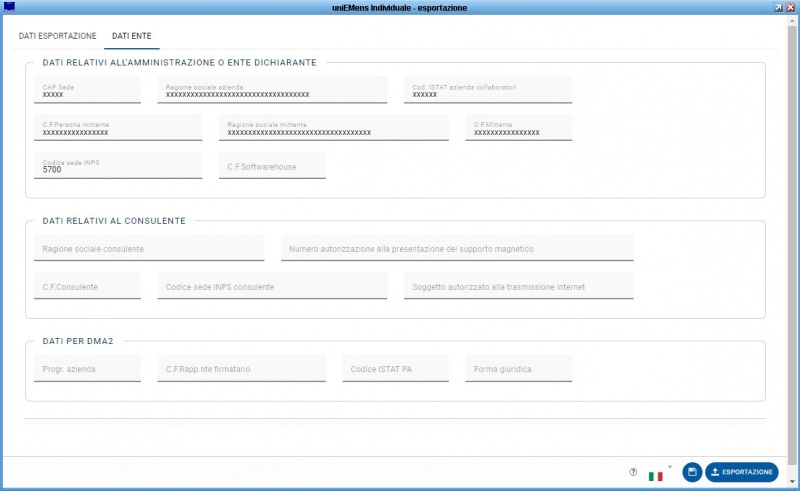
Task: Click the round save floppy disk icon
Action: coord(691,472)
